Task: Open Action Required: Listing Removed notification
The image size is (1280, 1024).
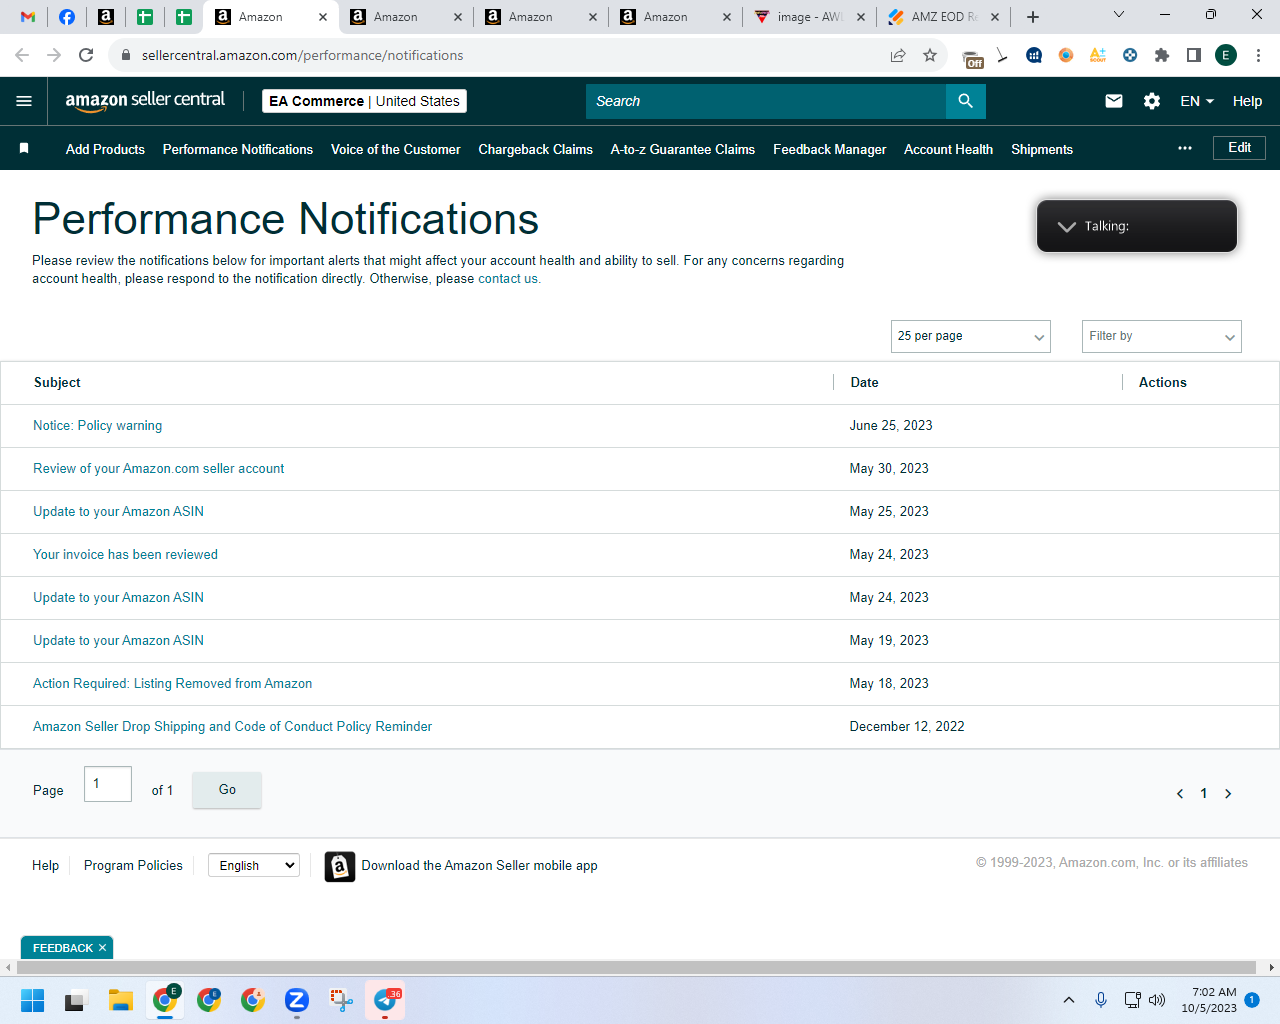Action: pos(172,684)
